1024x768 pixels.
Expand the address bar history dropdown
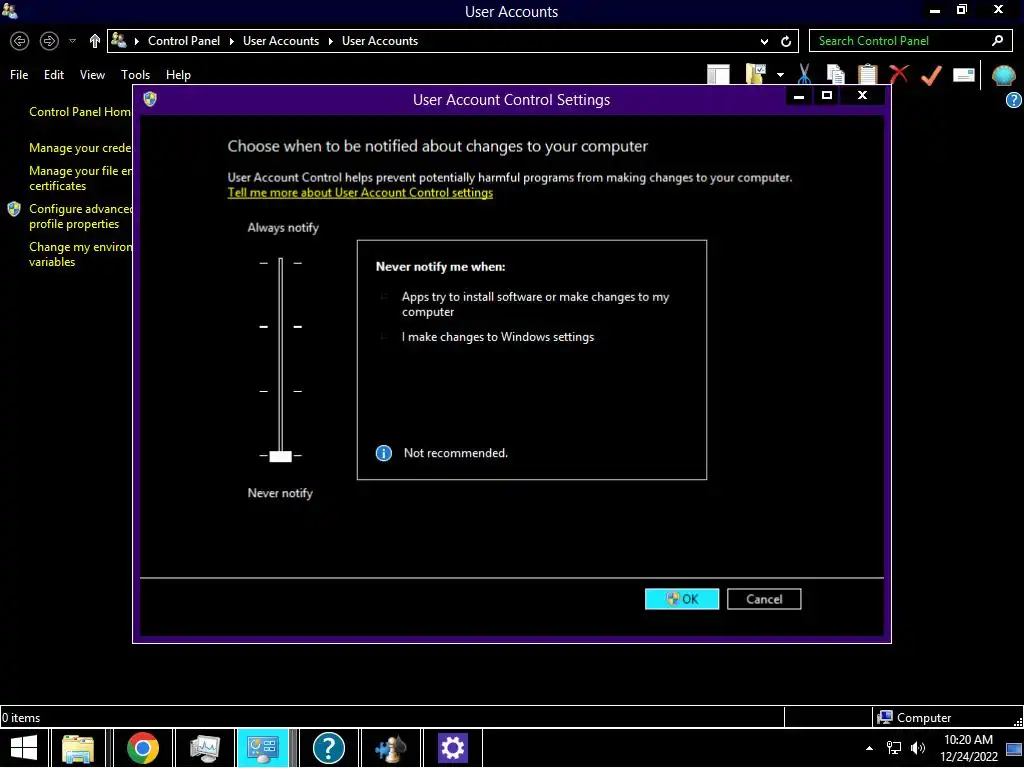764,41
